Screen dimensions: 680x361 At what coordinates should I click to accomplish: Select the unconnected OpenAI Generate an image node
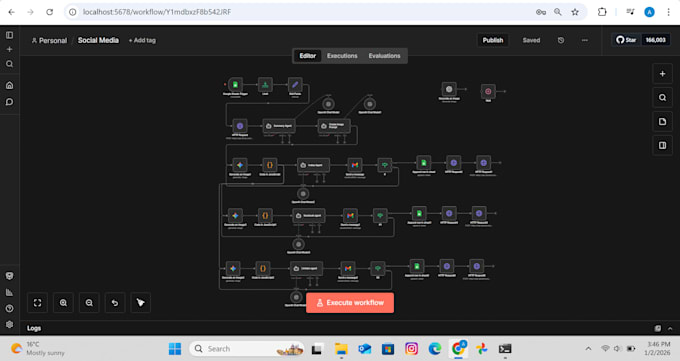coord(449,89)
